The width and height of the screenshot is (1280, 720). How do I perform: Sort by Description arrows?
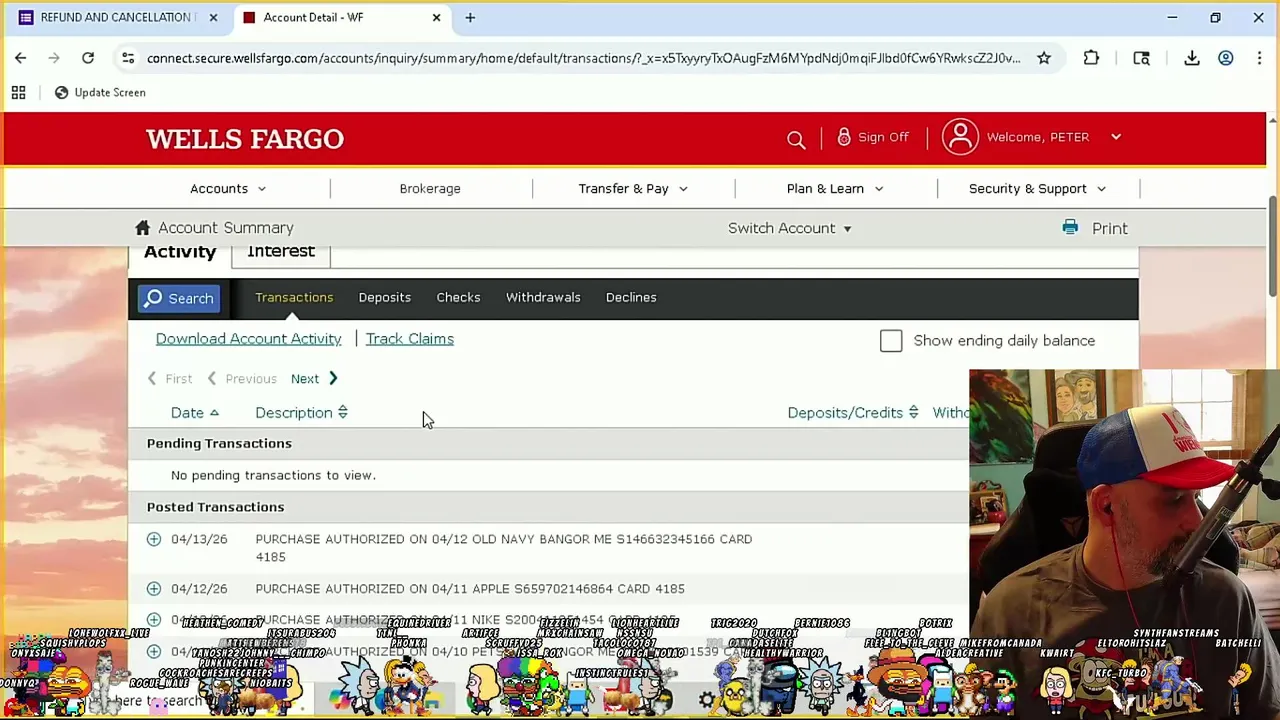(342, 413)
